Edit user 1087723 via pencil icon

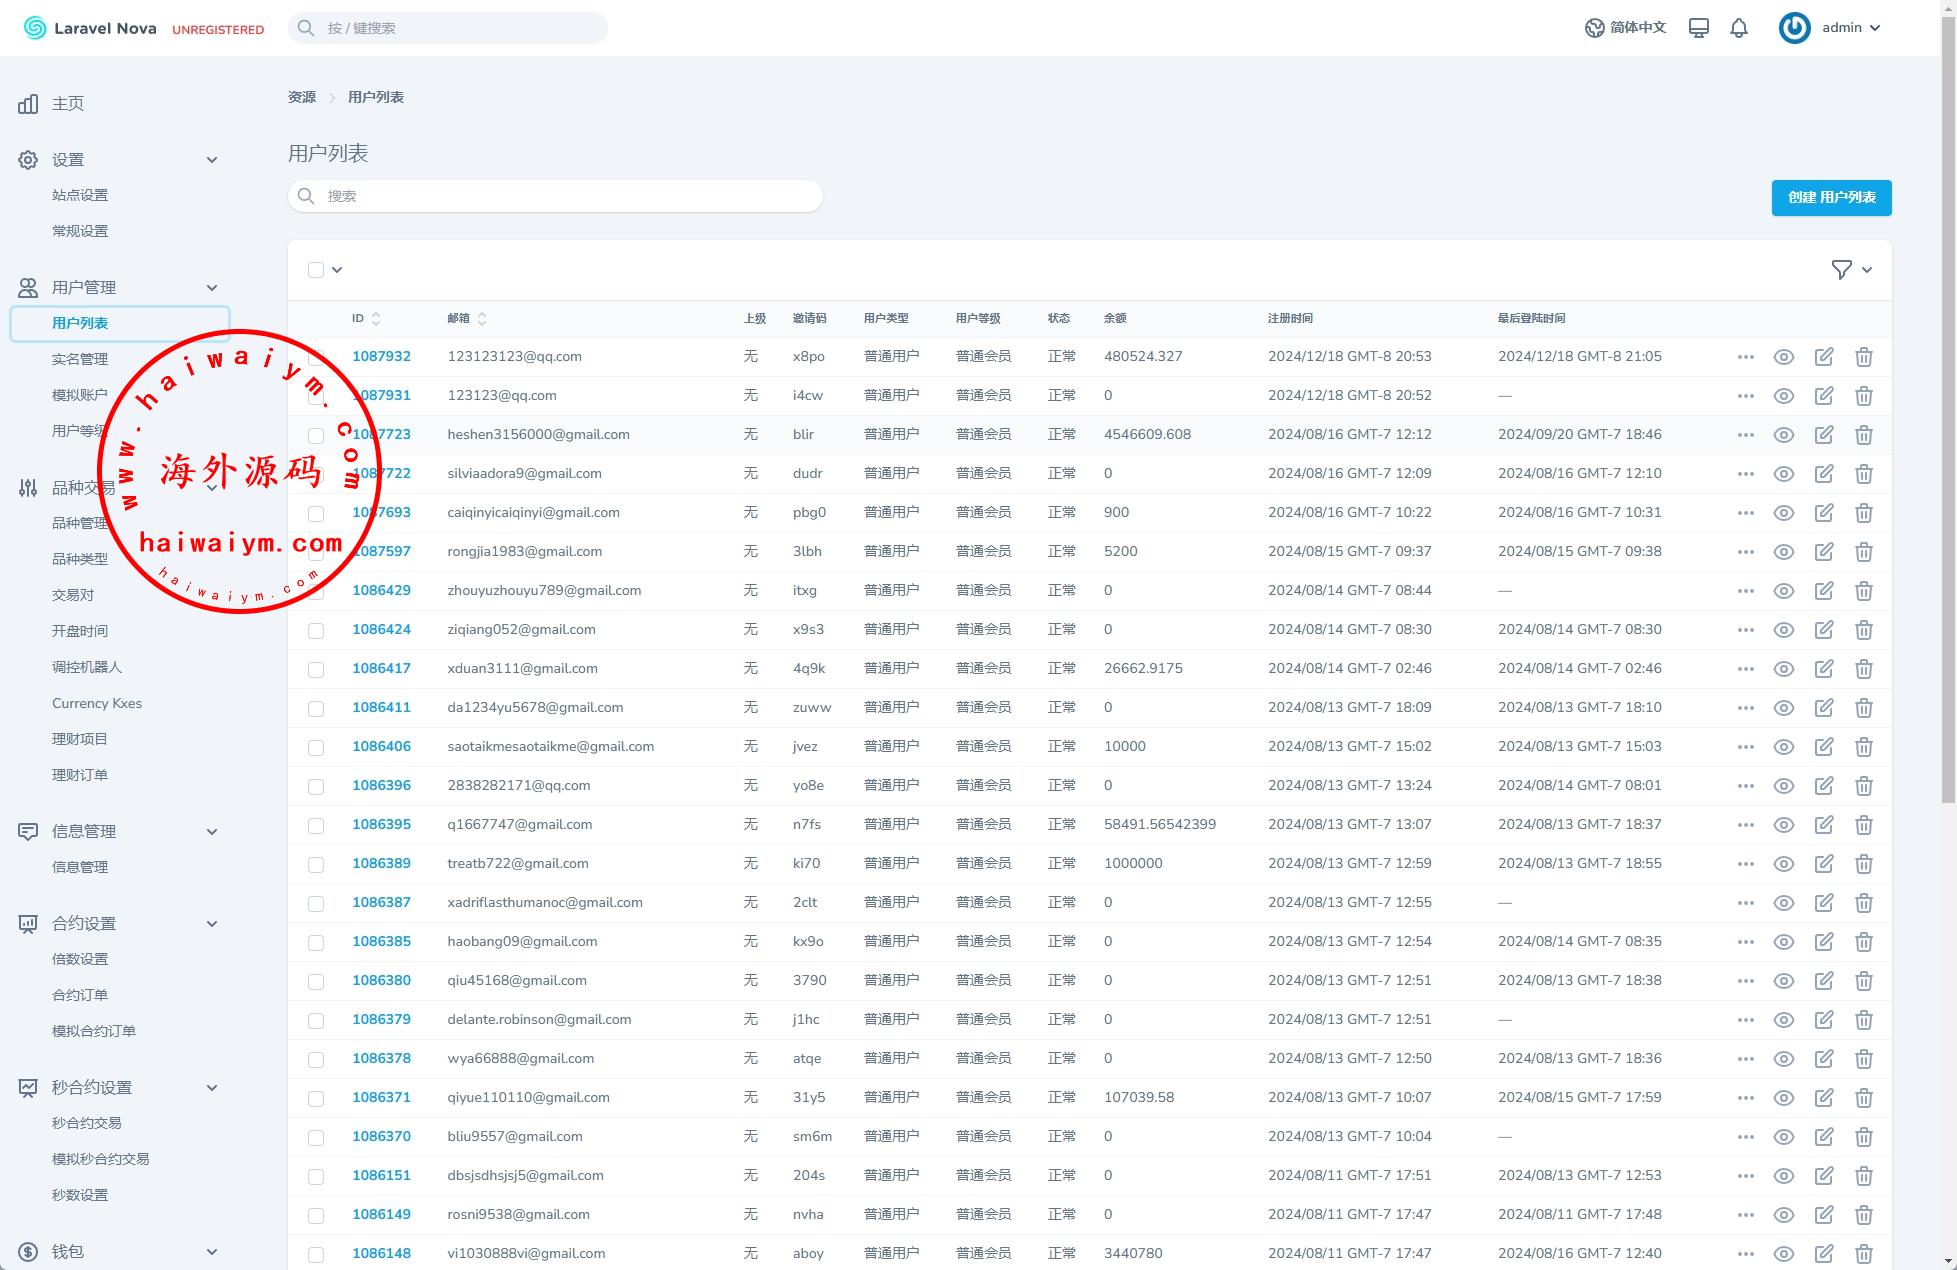click(1823, 435)
